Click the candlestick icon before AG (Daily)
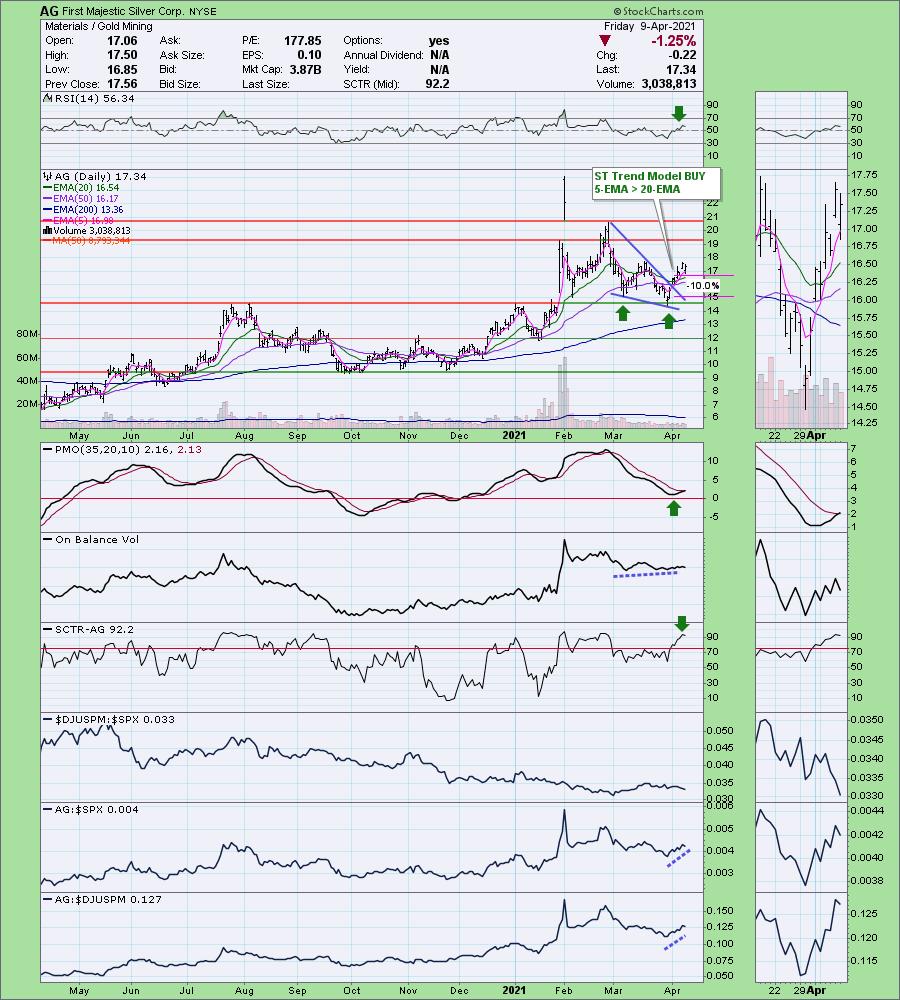 click(x=47, y=177)
